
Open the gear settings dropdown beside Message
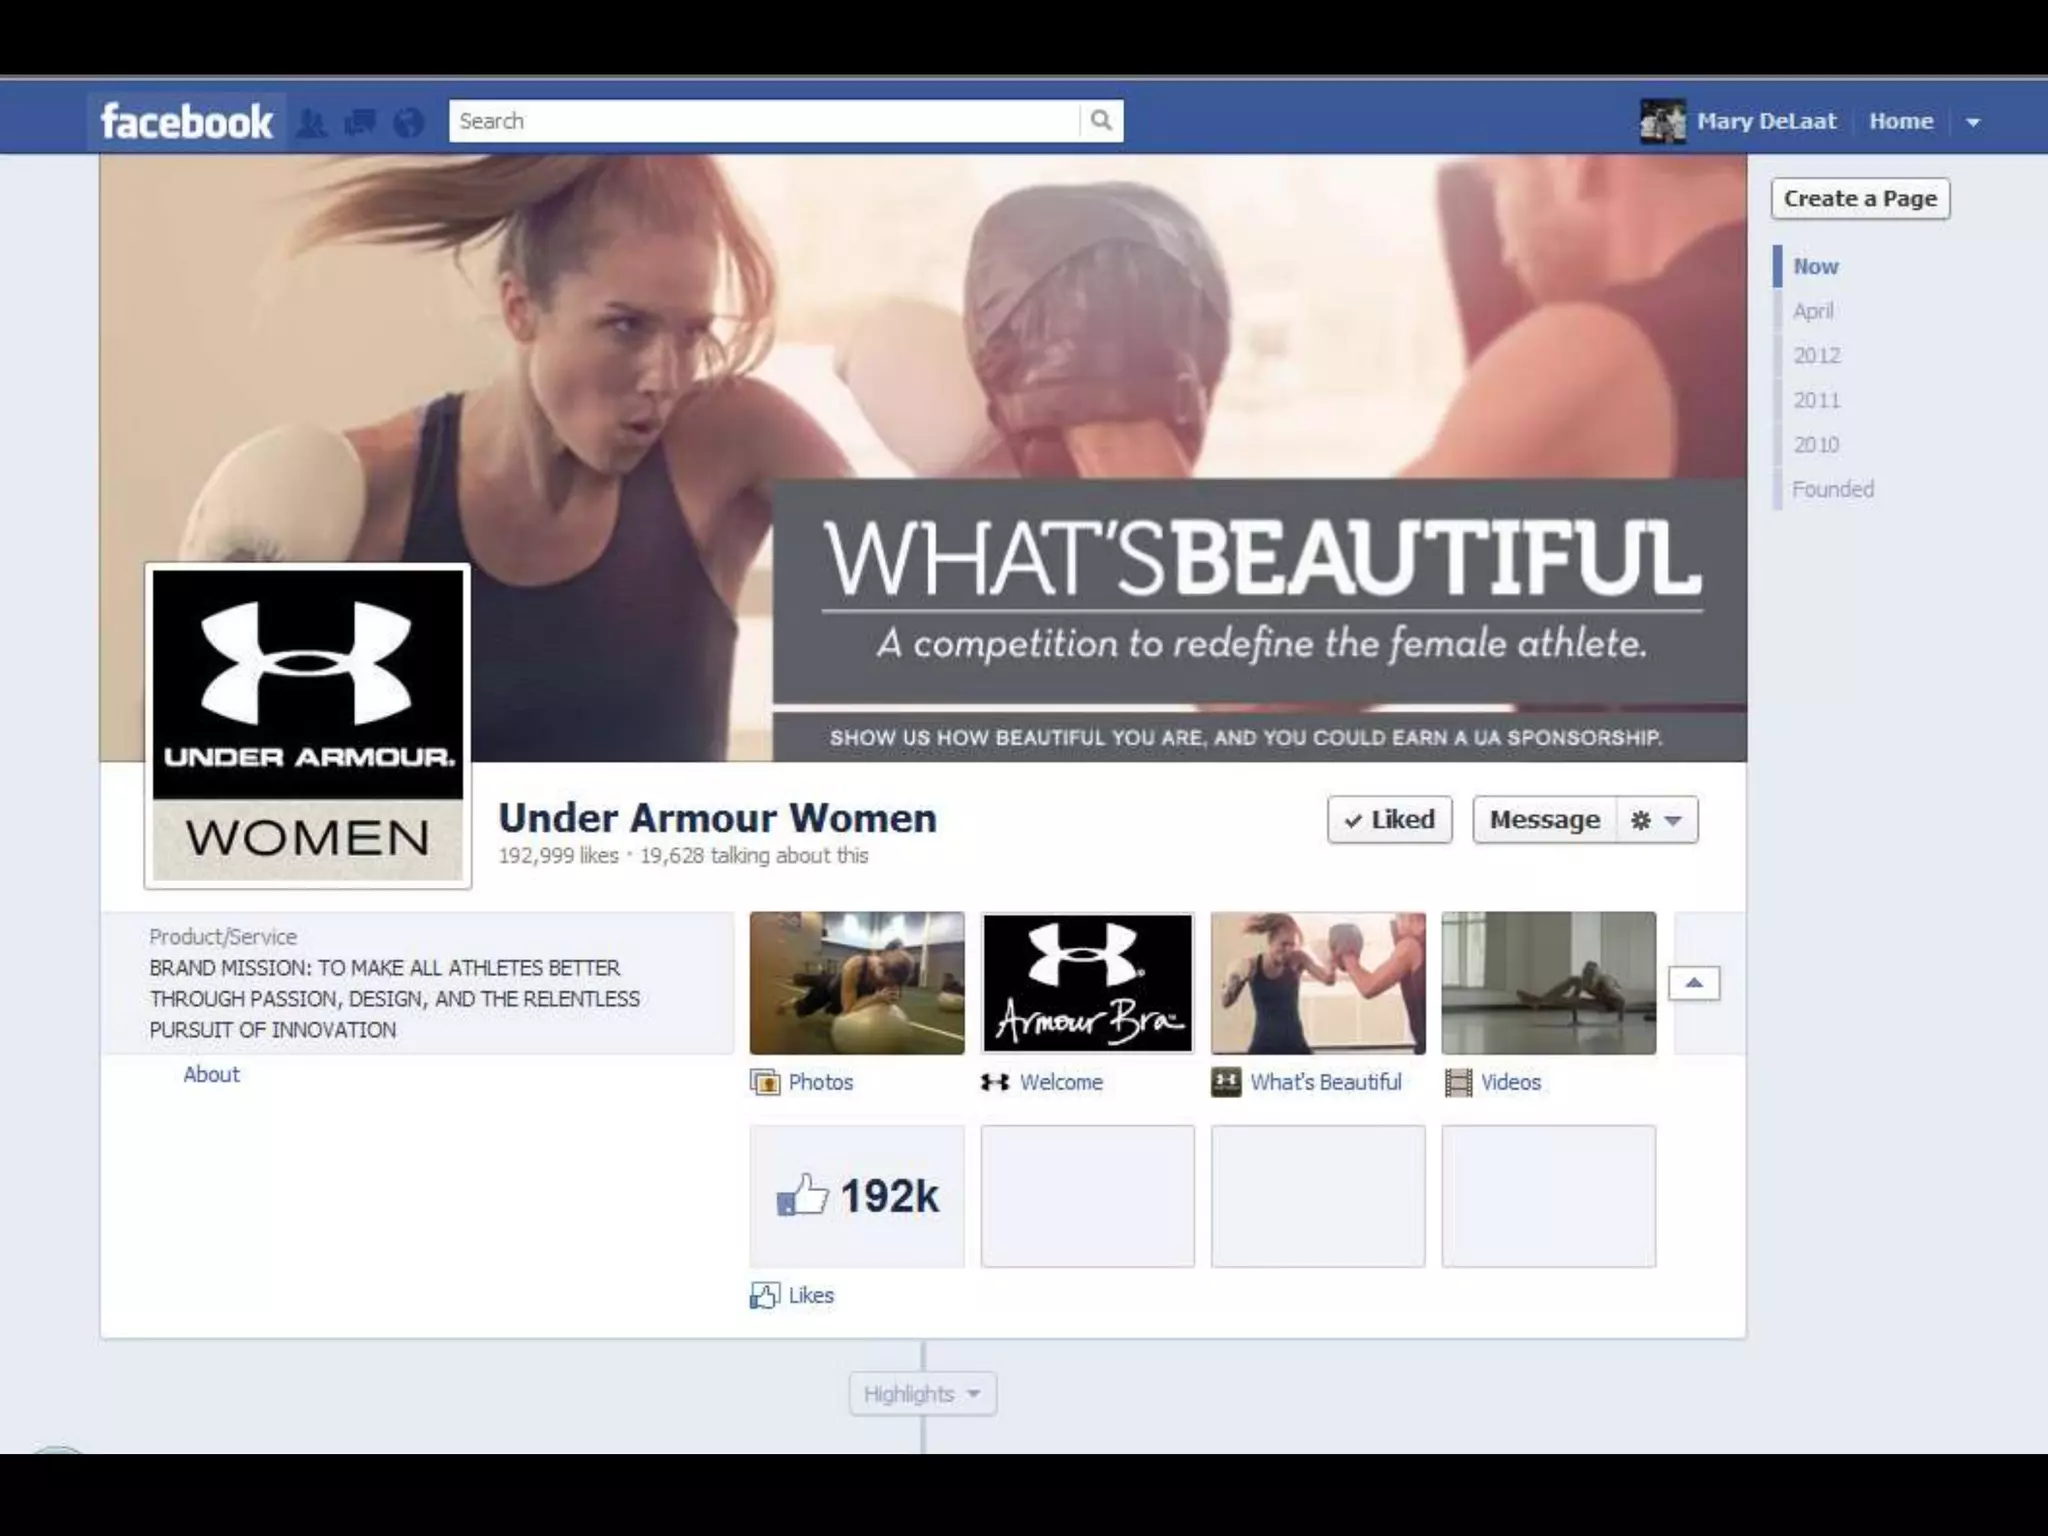[1656, 820]
